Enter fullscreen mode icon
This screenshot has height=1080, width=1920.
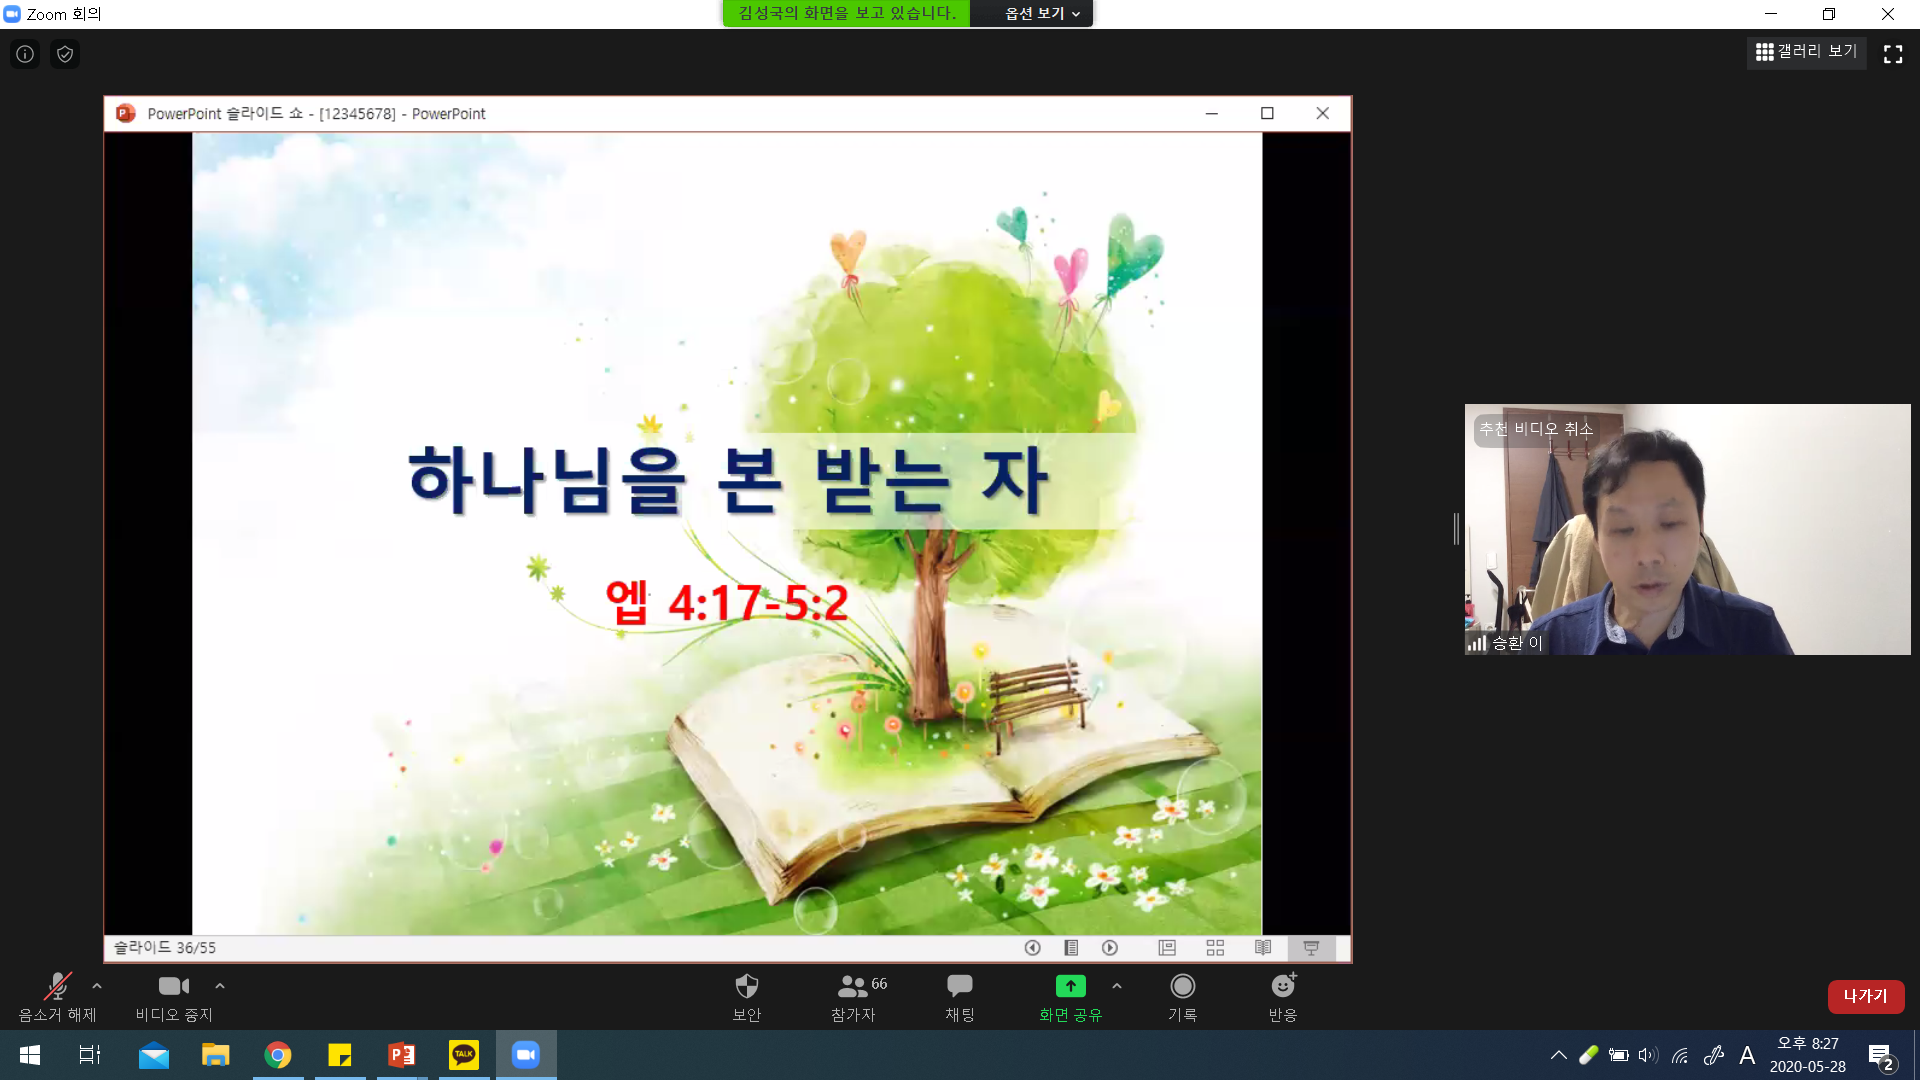pyautogui.click(x=1892, y=54)
